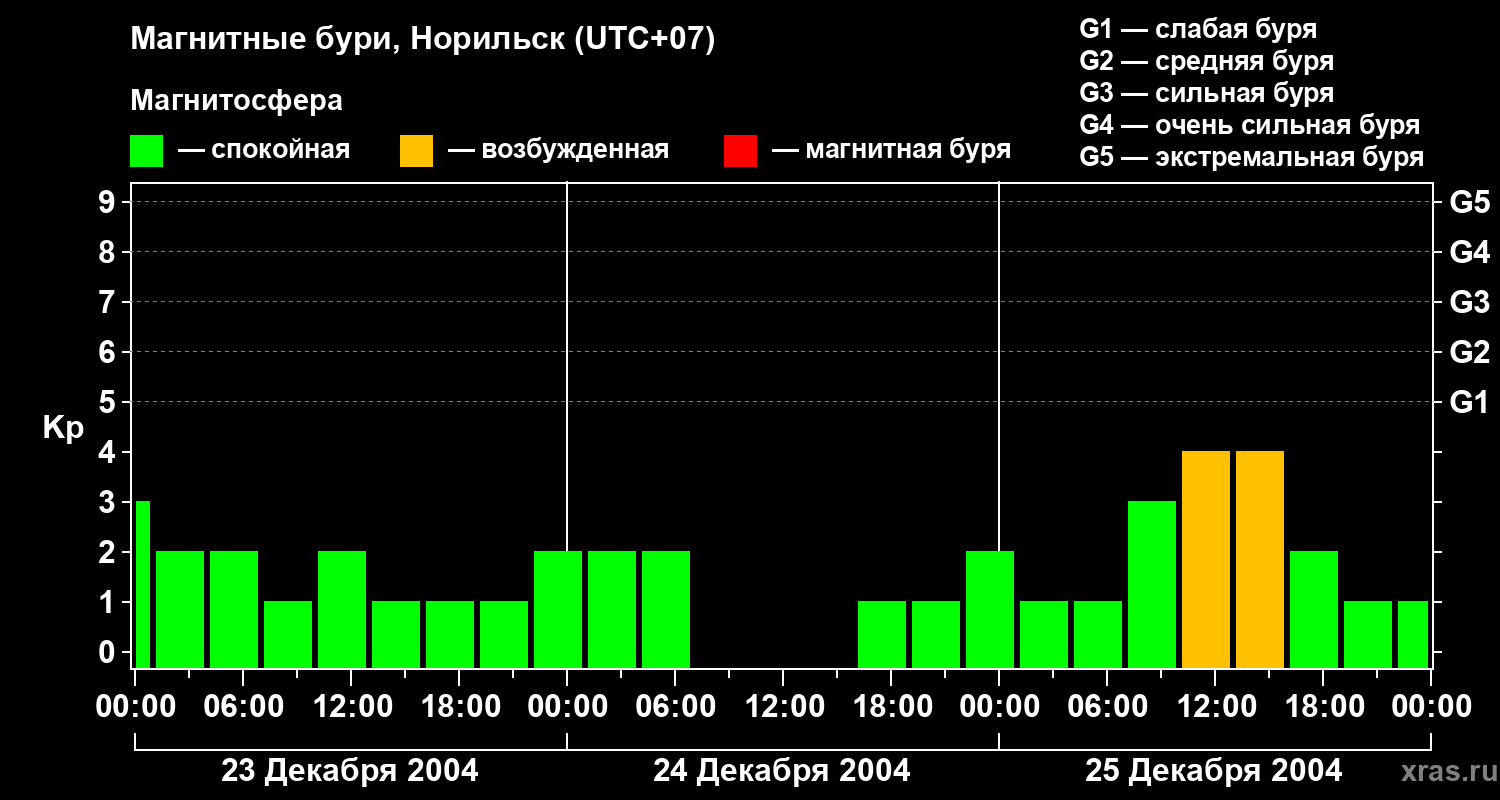Click the '24 Декабря 2004' date label
Screen dimensions: 1500x800
click(x=782, y=771)
